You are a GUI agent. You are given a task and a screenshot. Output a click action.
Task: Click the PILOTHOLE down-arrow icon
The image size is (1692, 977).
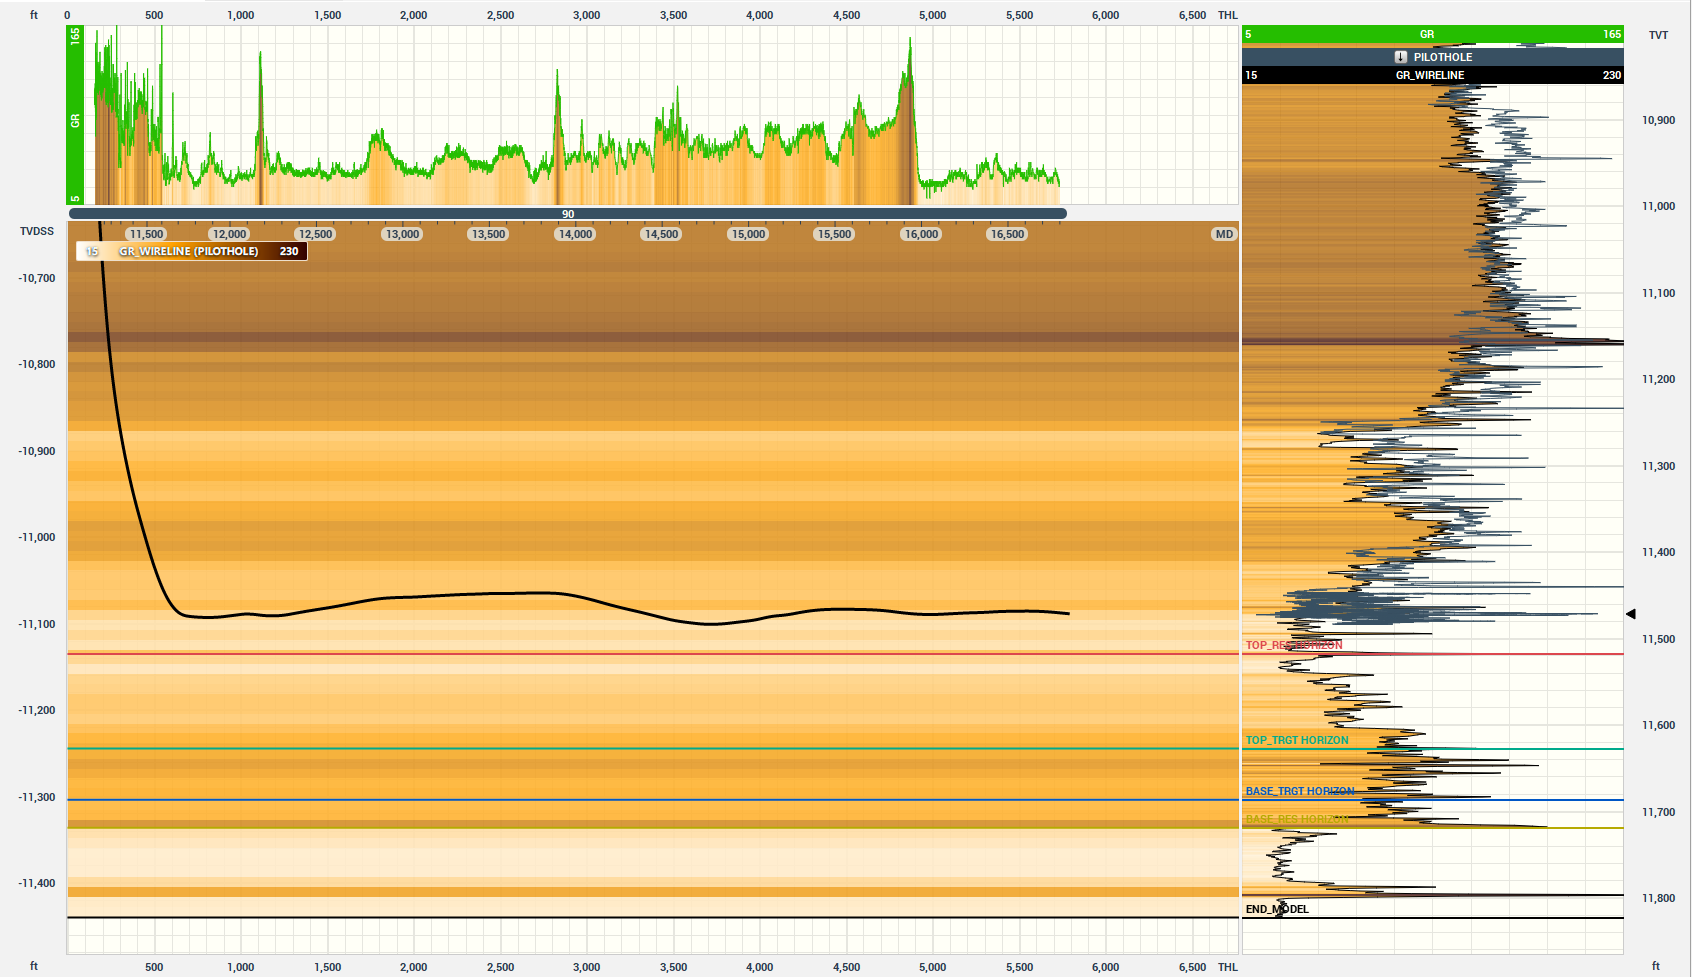tap(1401, 57)
